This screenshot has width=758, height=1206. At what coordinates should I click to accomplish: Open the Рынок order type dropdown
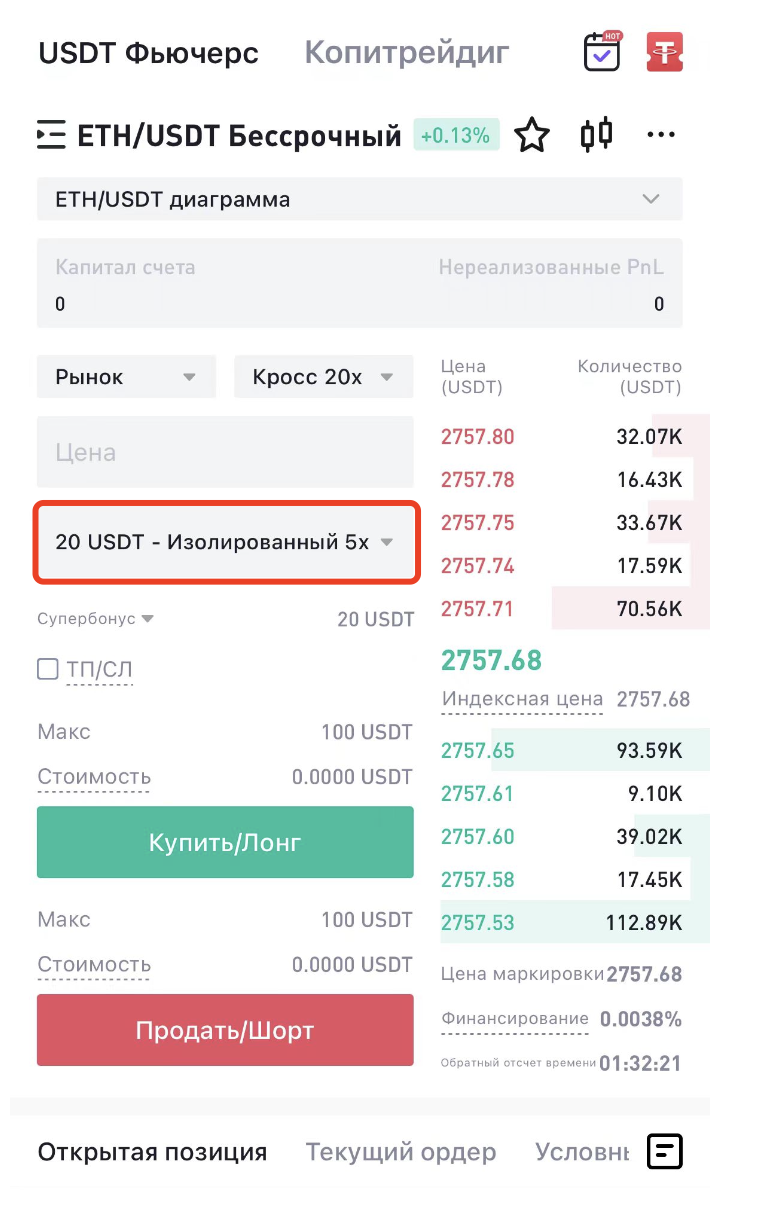coord(126,377)
